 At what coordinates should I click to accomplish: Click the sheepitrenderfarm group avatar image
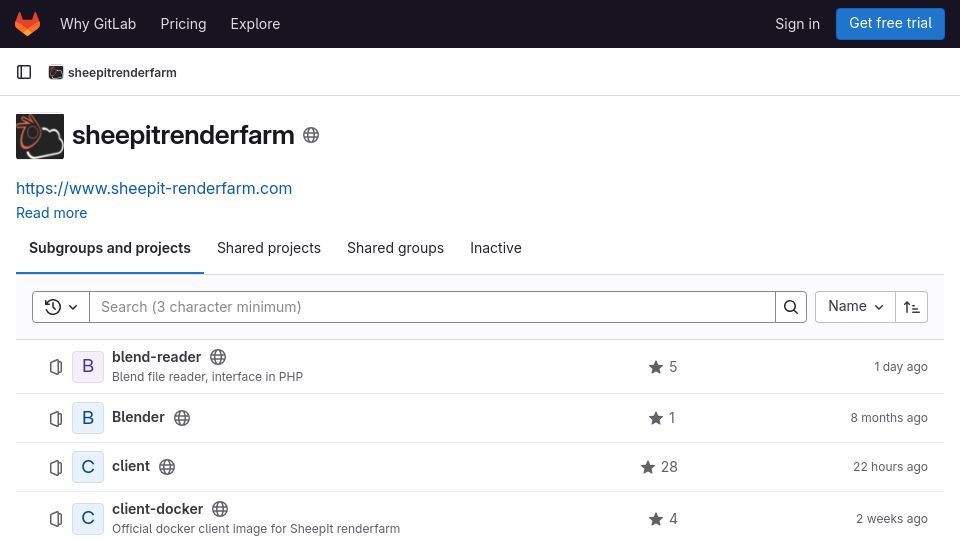click(x=40, y=137)
